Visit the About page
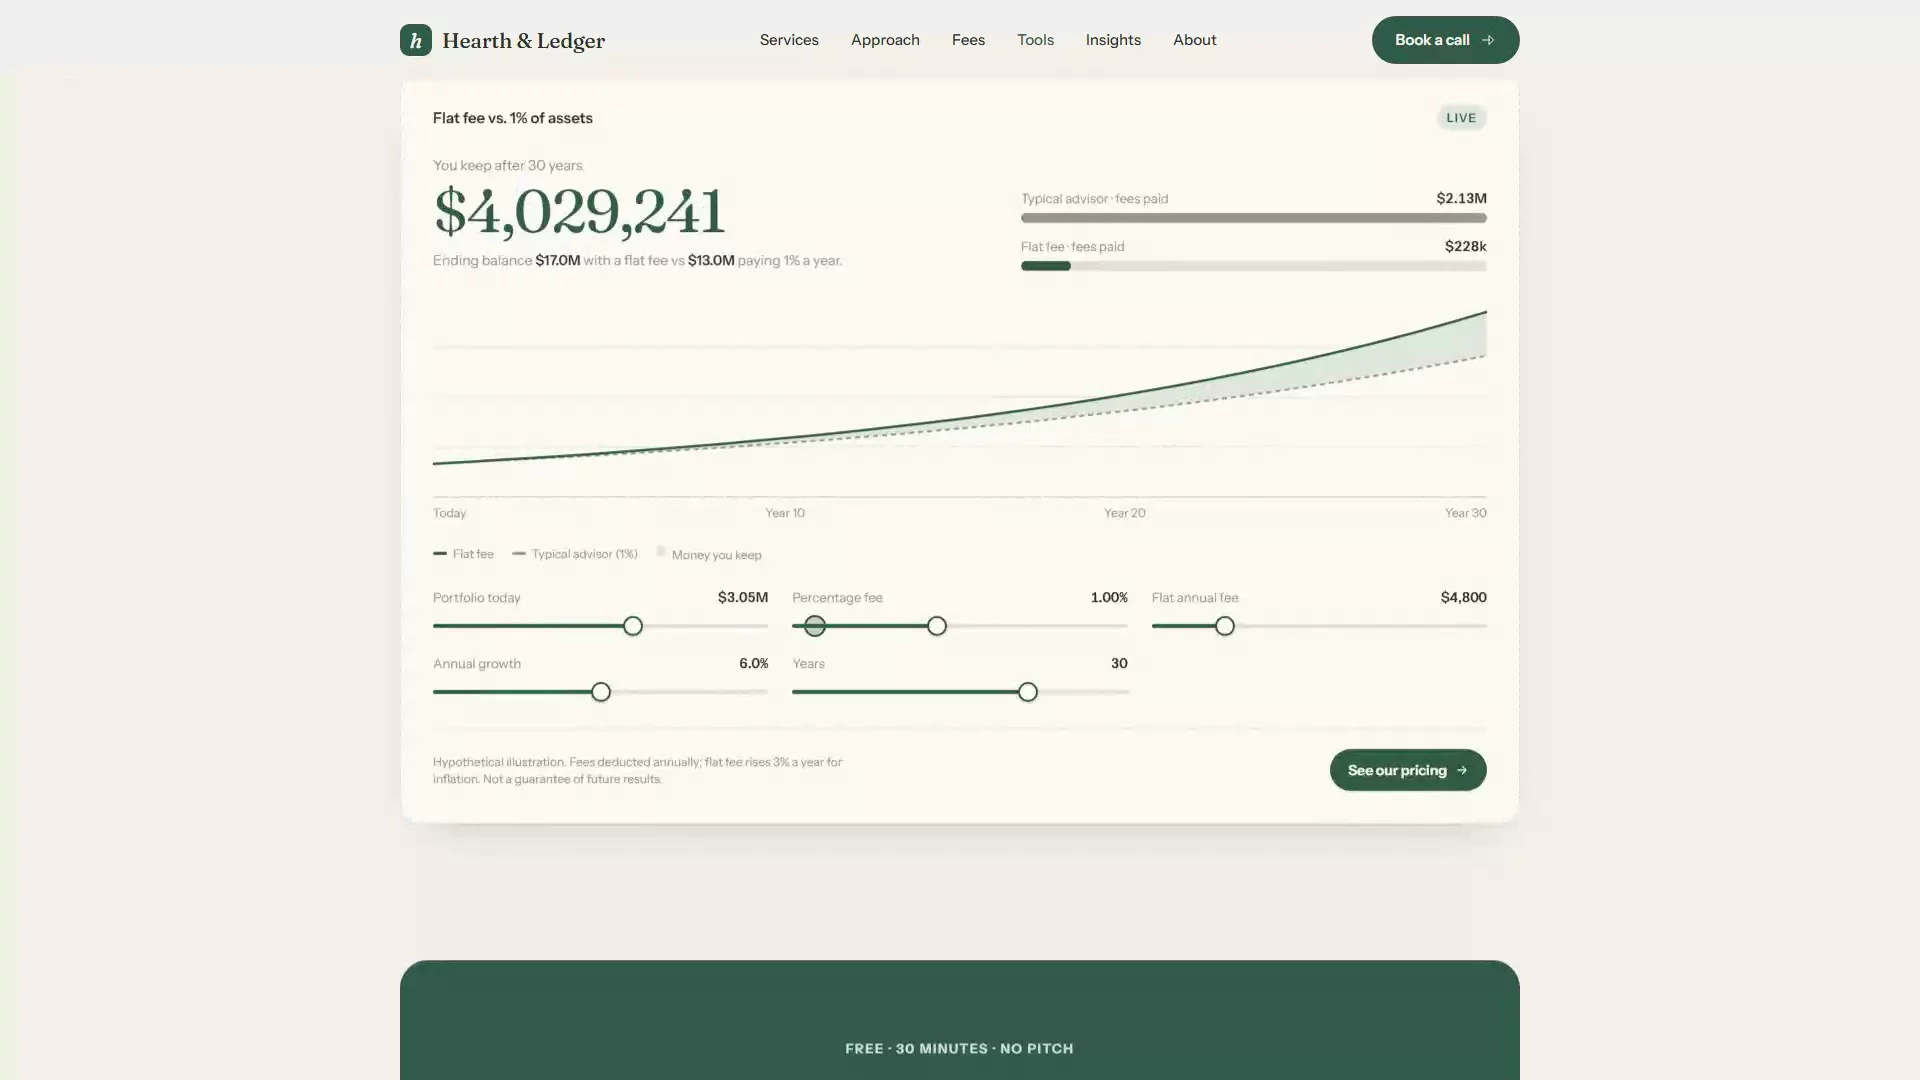1920x1080 pixels. pos(1194,40)
